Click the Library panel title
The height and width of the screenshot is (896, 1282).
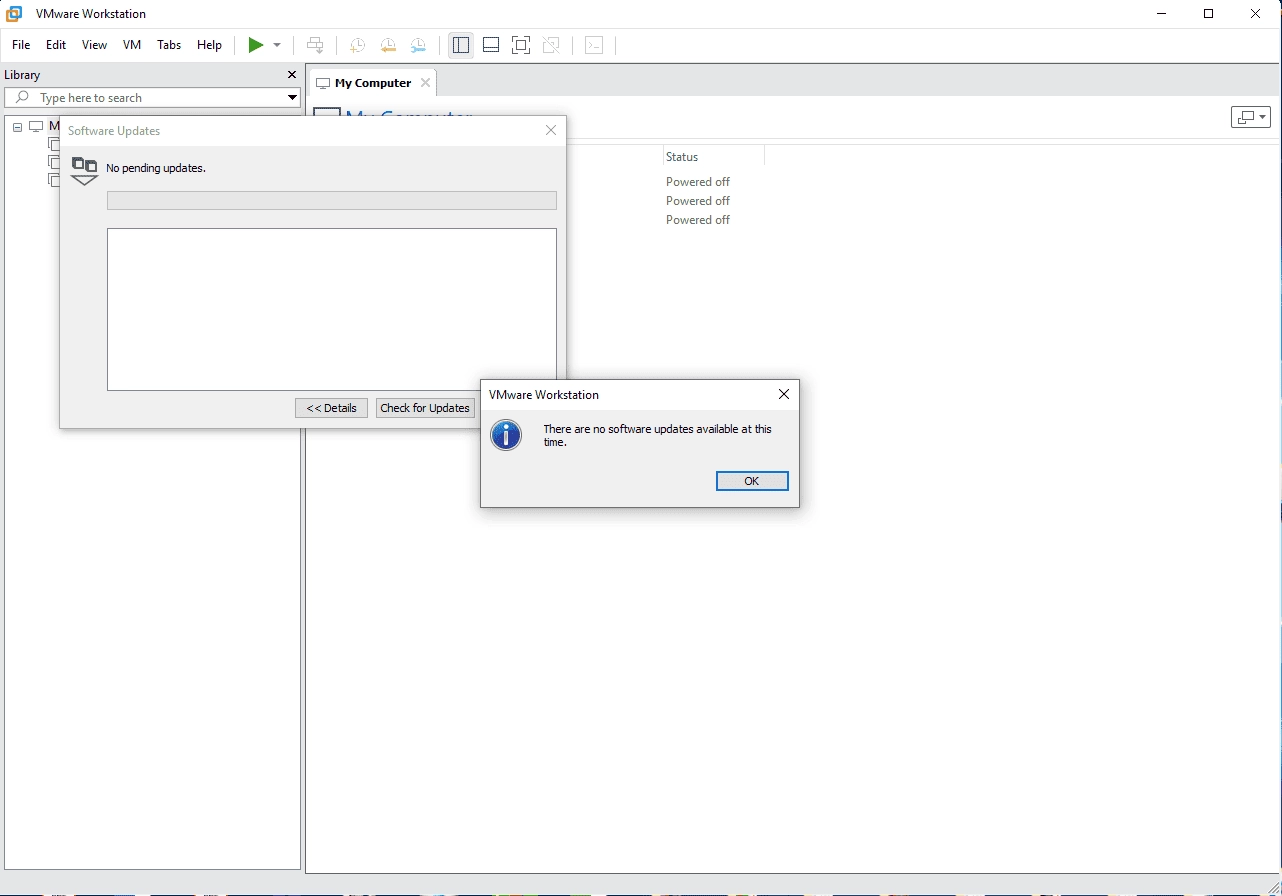[x=22, y=75]
